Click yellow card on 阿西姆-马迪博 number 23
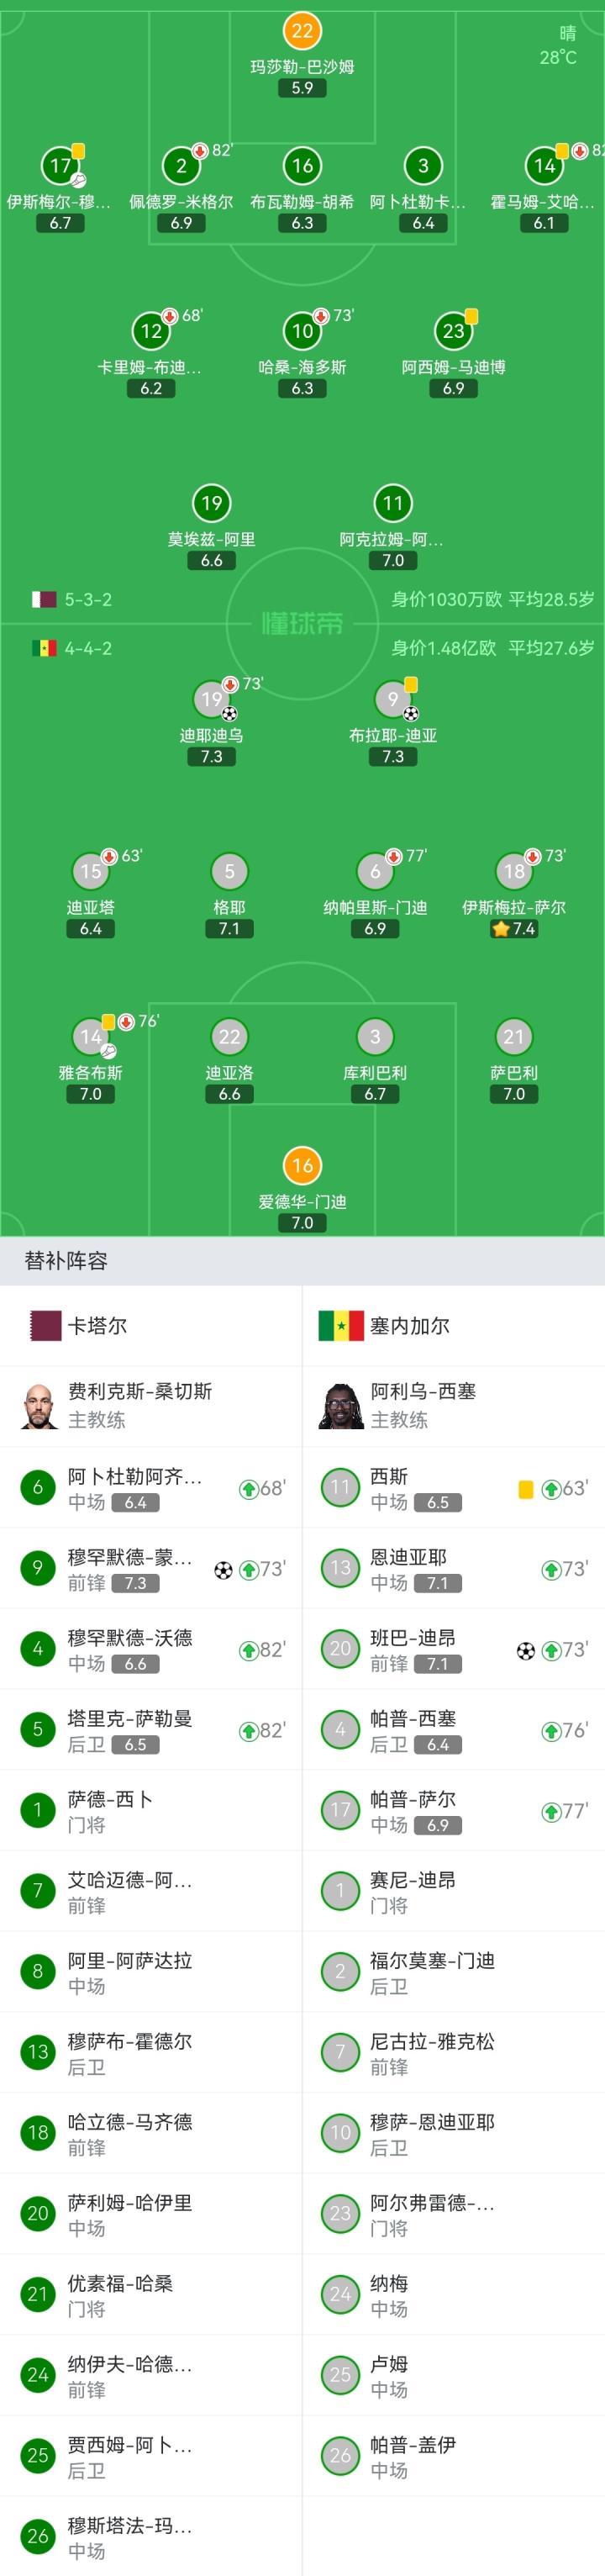605x2576 pixels. point(471,317)
